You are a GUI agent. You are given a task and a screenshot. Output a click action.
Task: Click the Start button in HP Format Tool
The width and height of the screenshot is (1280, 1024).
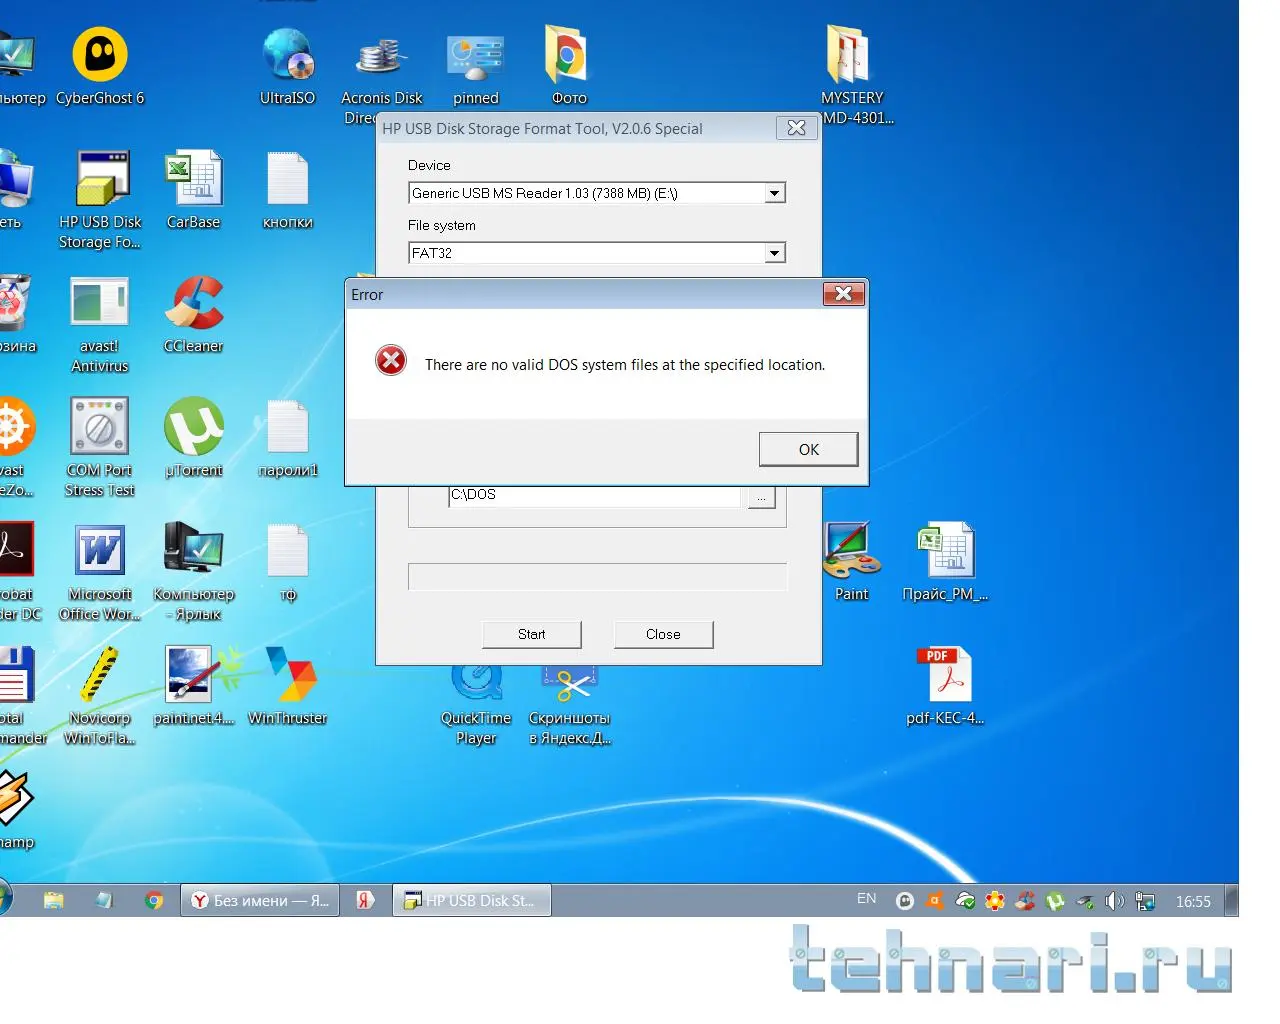(531, 634)
